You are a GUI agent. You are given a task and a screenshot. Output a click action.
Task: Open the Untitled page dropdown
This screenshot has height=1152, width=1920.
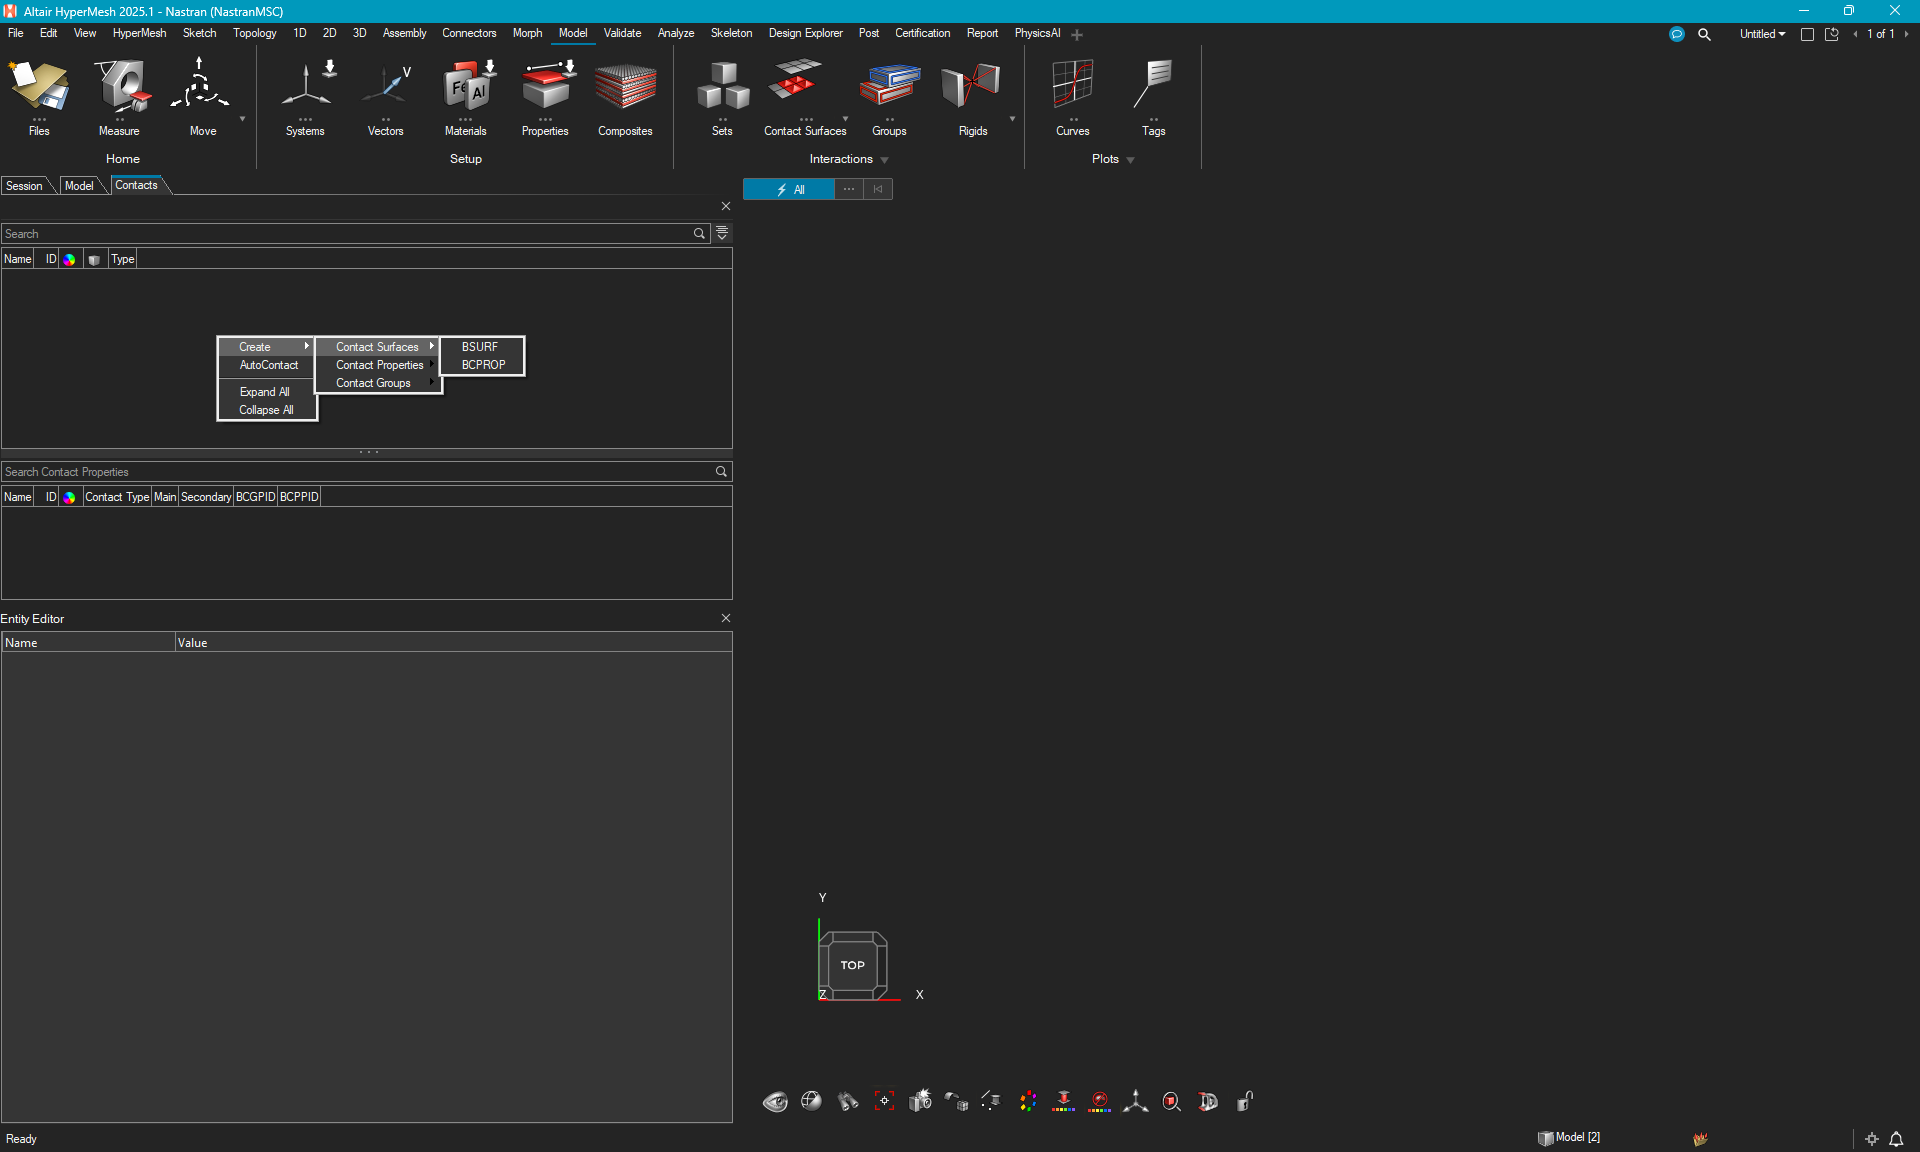coord(1762,34)
